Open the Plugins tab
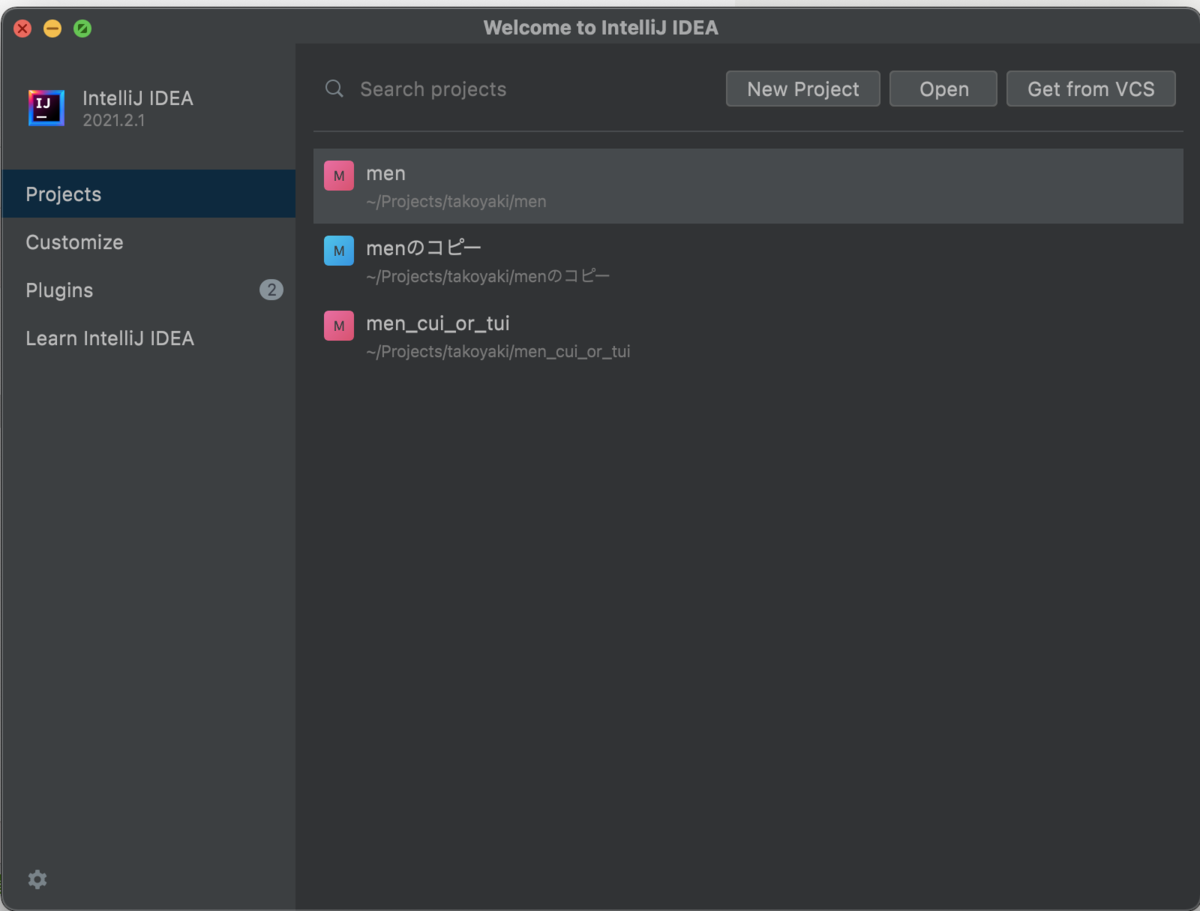Image resolution: width=1200 pixels, height=911 pixels. [x=148, y=290]
